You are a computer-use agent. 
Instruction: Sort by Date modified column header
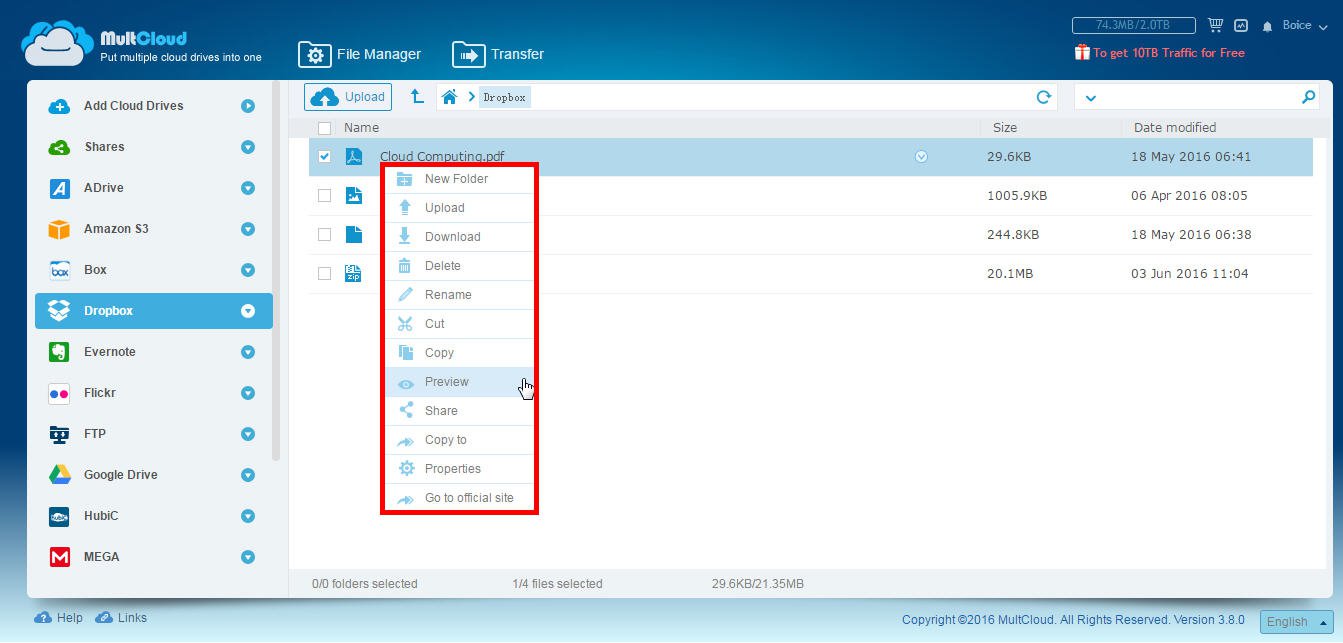click(1175, 128)
